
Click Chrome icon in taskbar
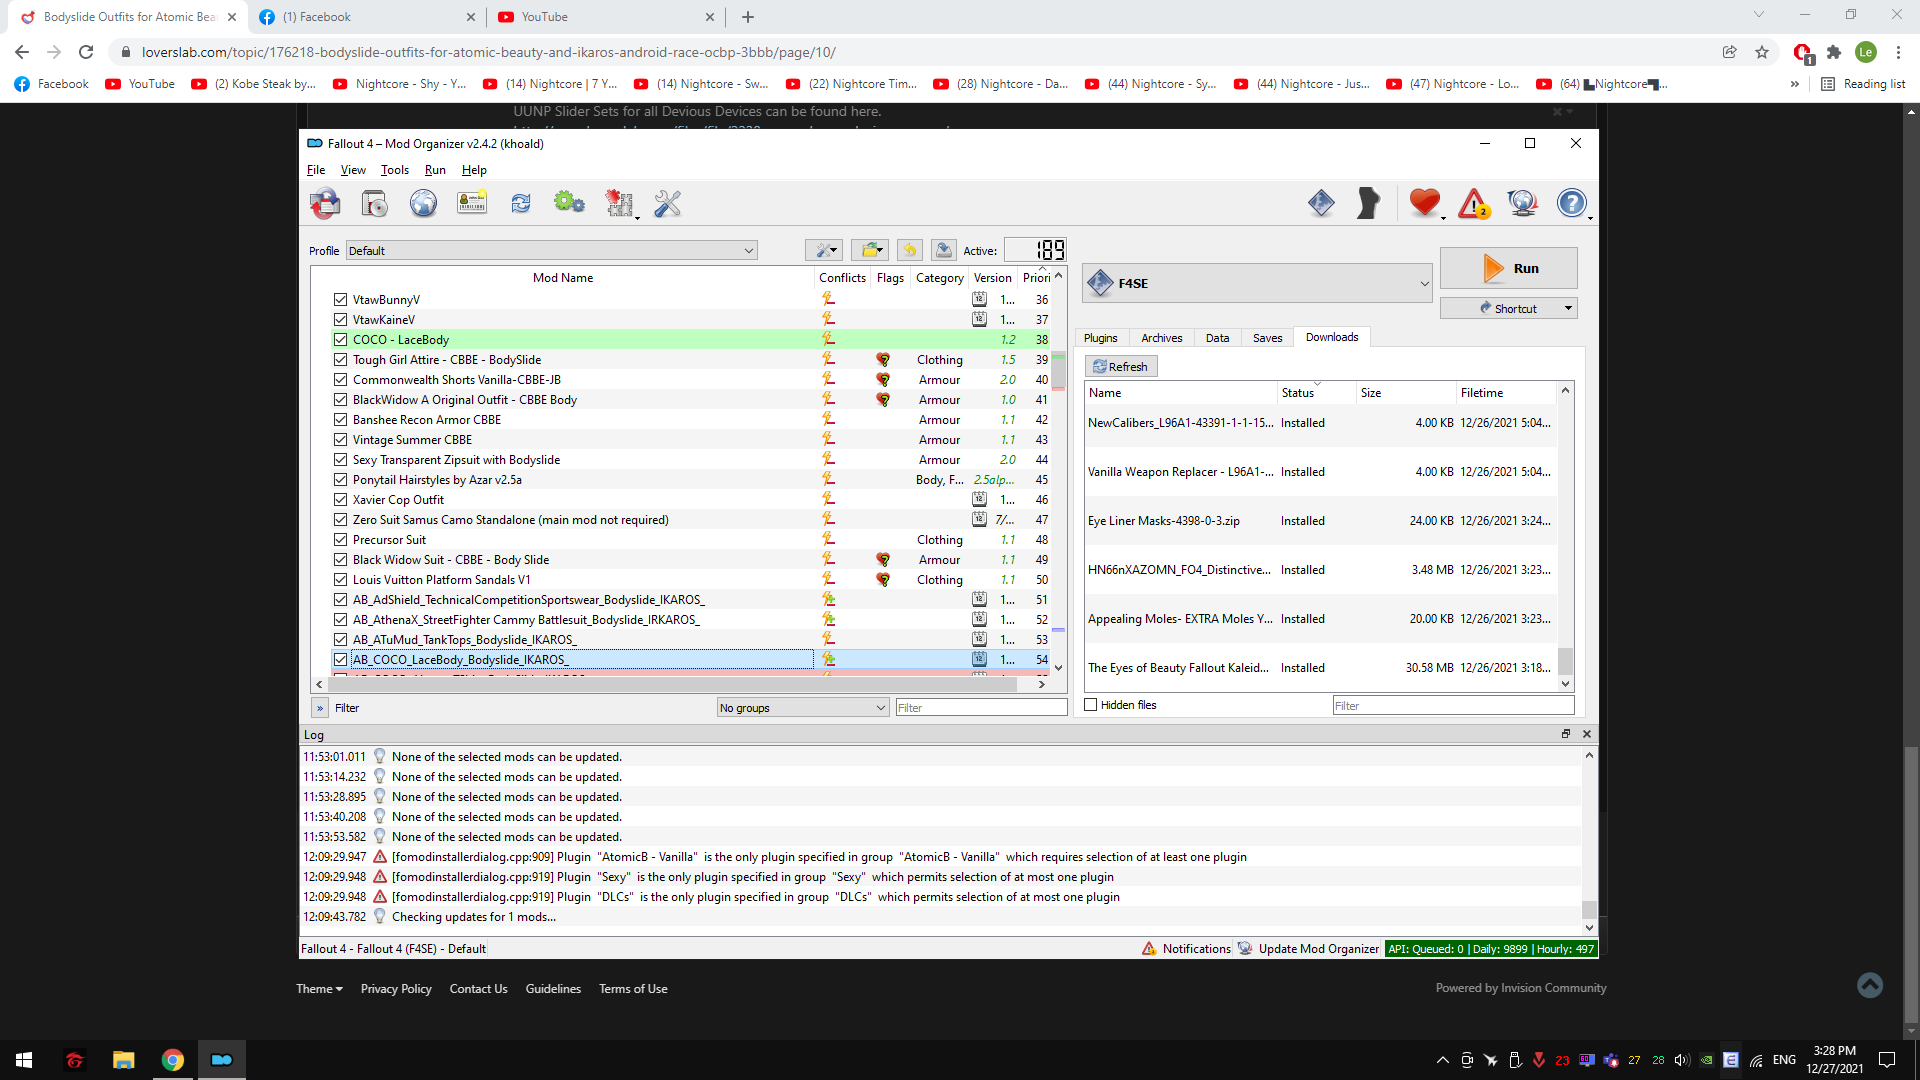(x=173, y=1060)
